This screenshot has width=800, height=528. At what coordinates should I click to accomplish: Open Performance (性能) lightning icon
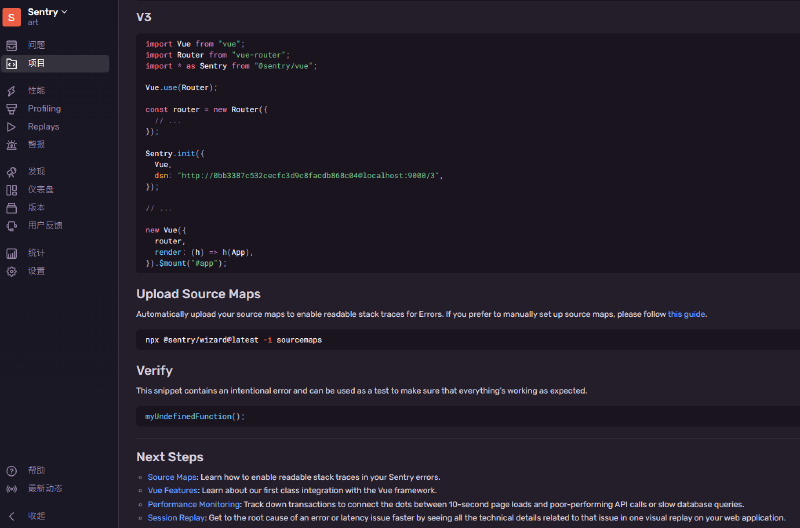coord(12,90)
